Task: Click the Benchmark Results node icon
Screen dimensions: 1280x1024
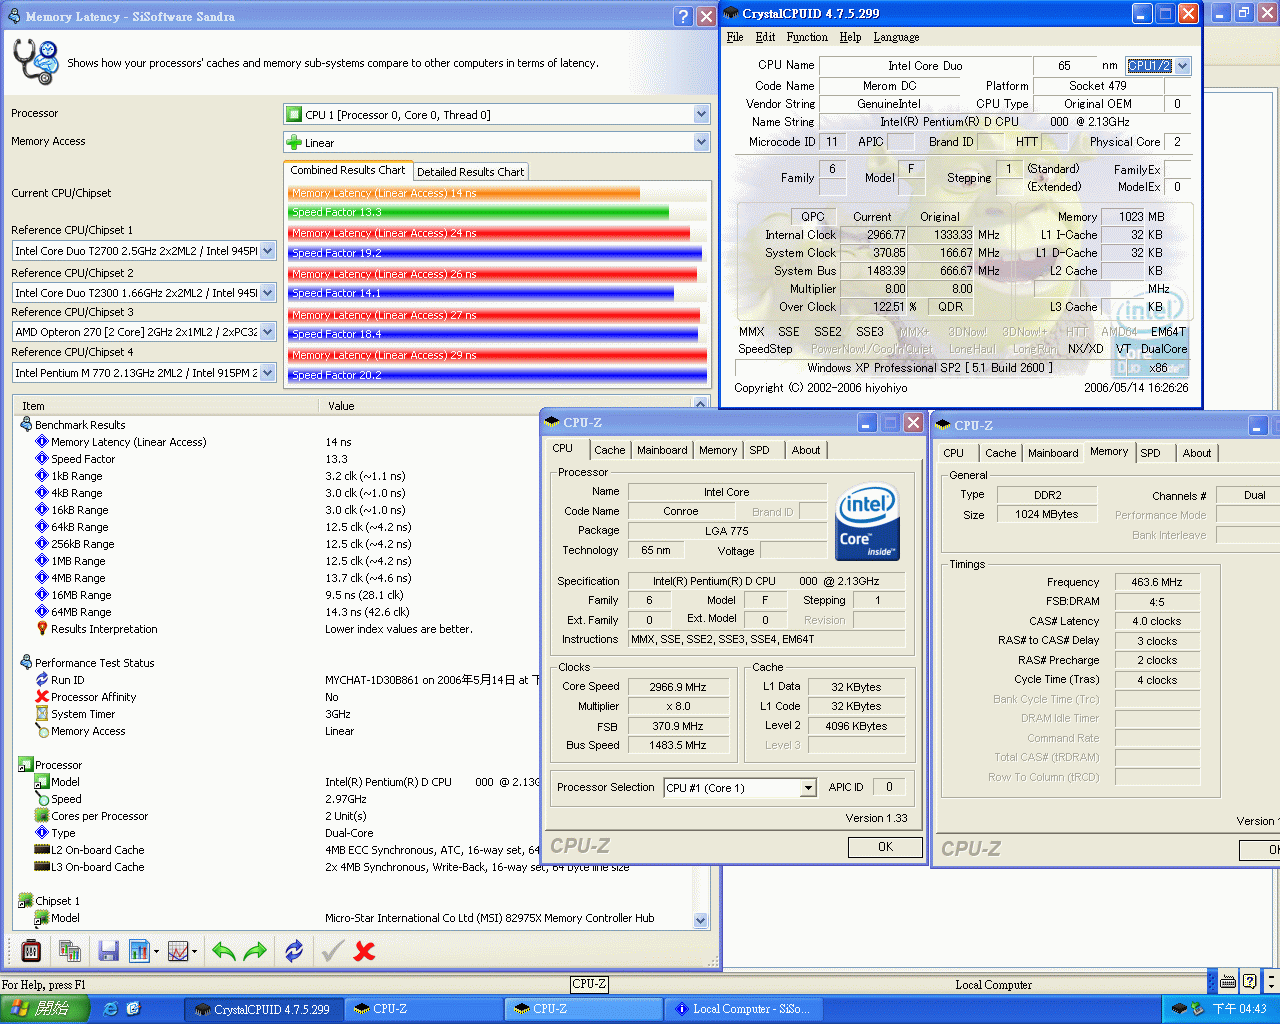Action: pyautogui.click(x=26, y=424)
